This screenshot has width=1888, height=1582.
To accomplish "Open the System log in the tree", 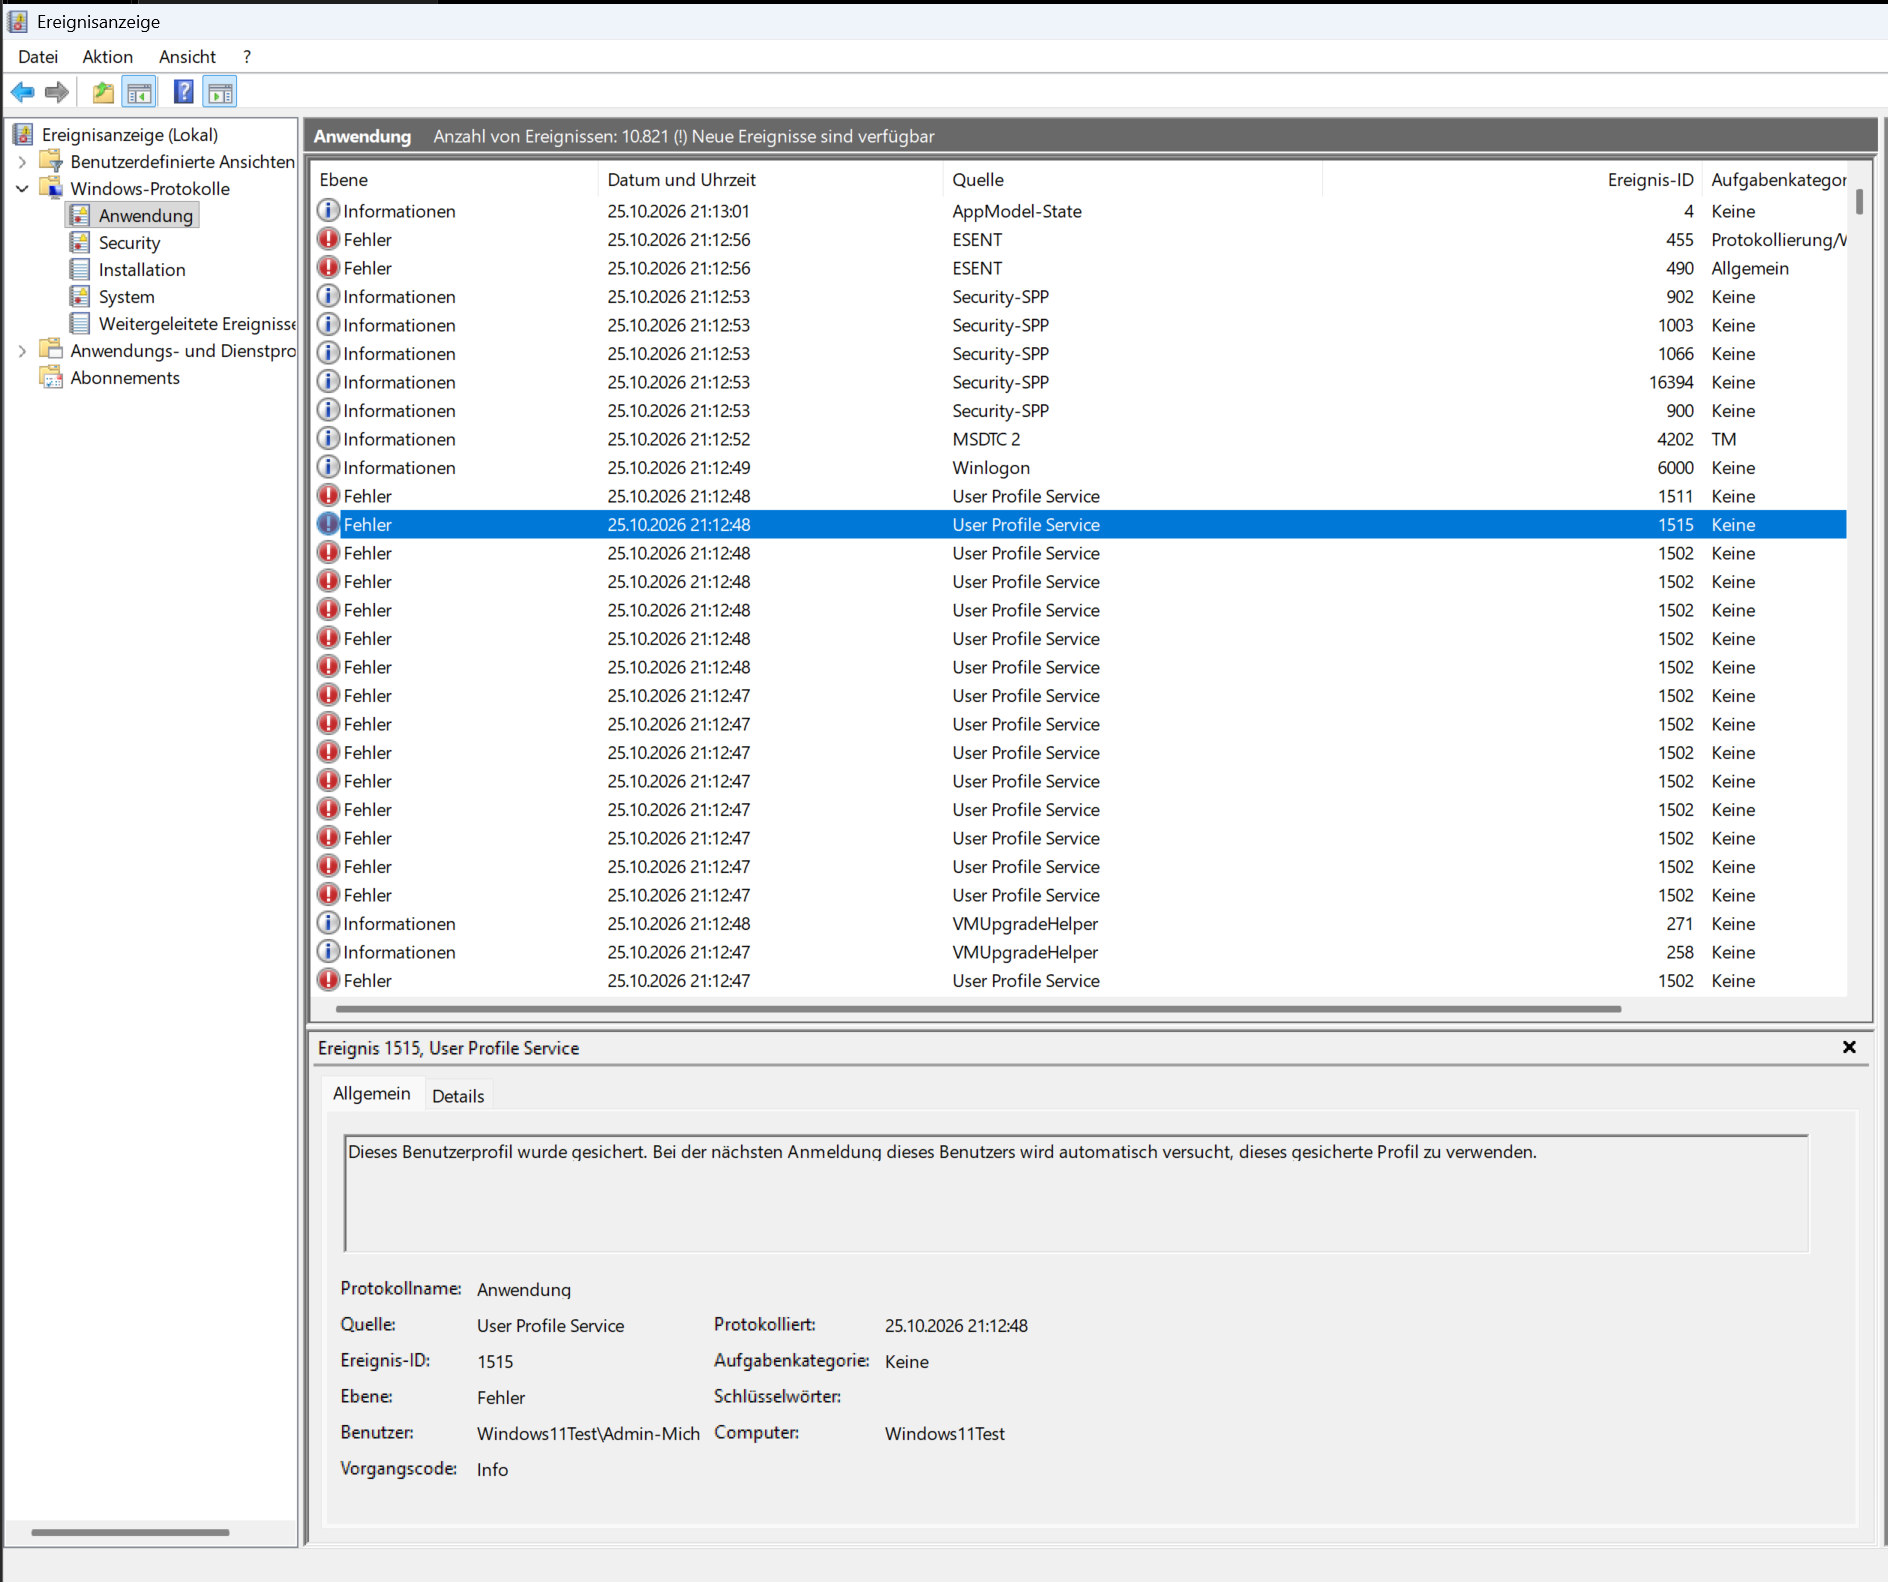I will point(126,297).
